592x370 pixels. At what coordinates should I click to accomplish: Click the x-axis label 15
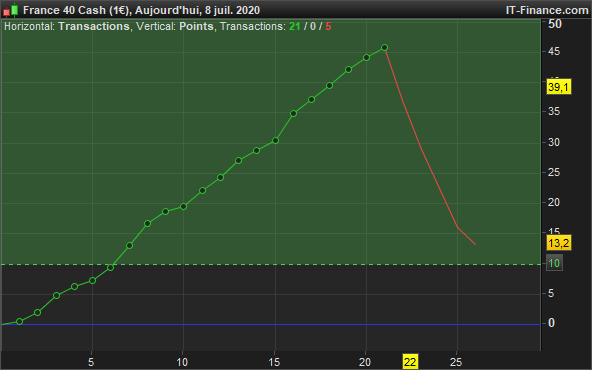coord(274,362)
